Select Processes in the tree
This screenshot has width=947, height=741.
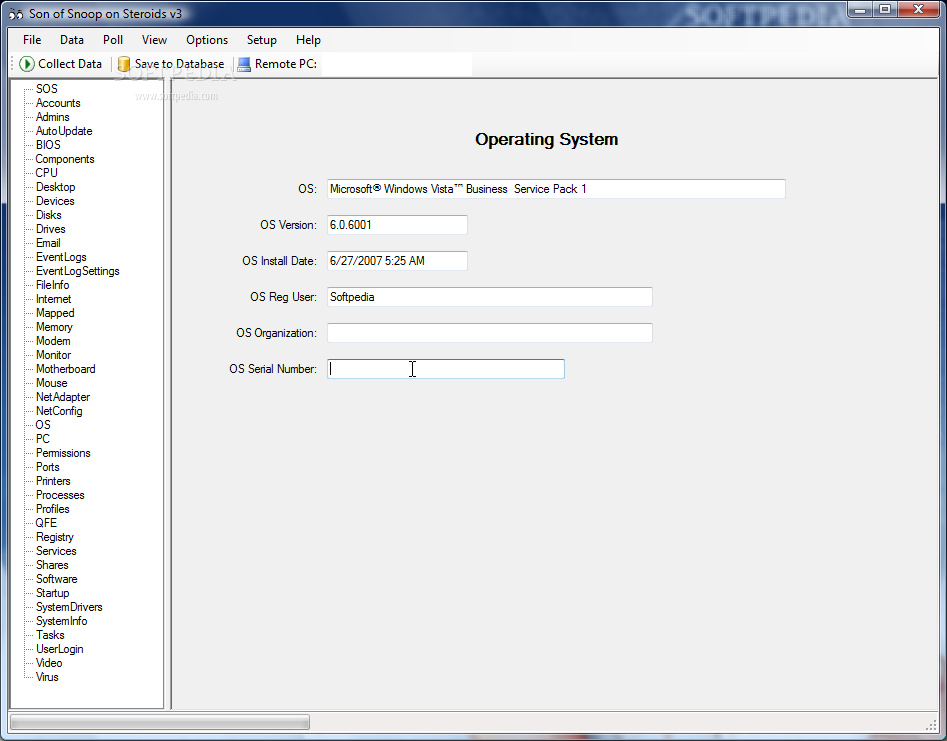coord(60,495)
